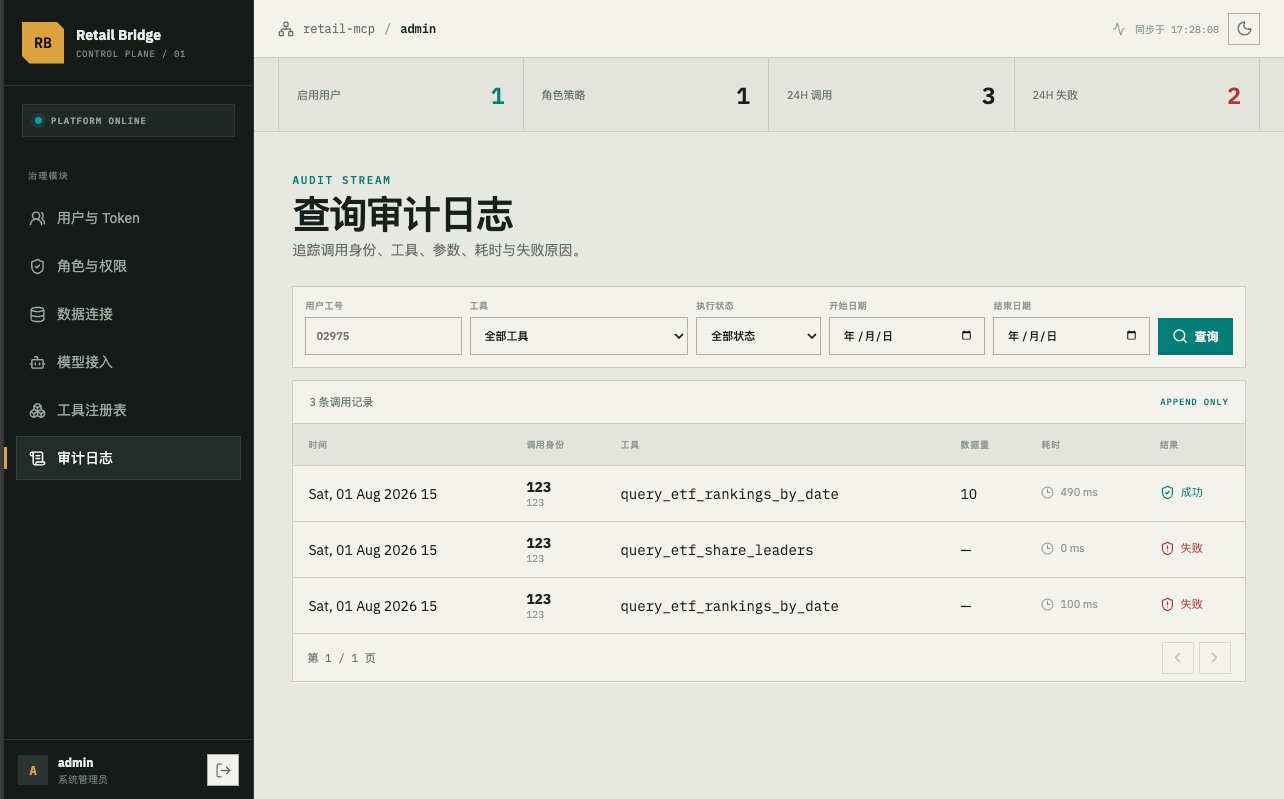Click the failure icon in the 100 ms row
The height and width of the screenshot is (799, 1284).
tap(1166, 605)
